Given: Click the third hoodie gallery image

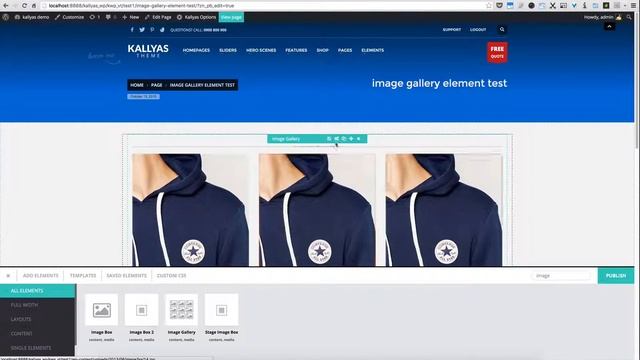Looking at the screenshot, I should click(444, 210).
